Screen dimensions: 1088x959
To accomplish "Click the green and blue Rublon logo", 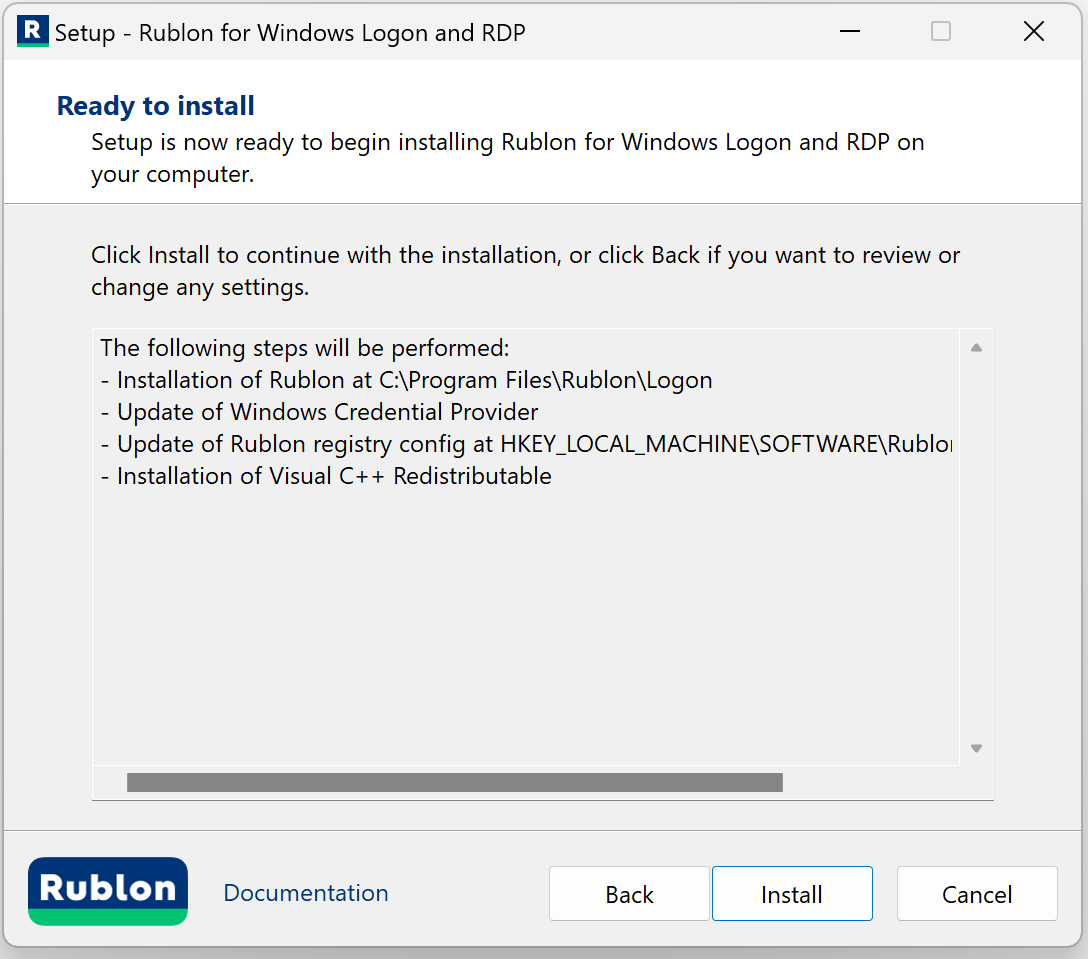I will (108, 891).
